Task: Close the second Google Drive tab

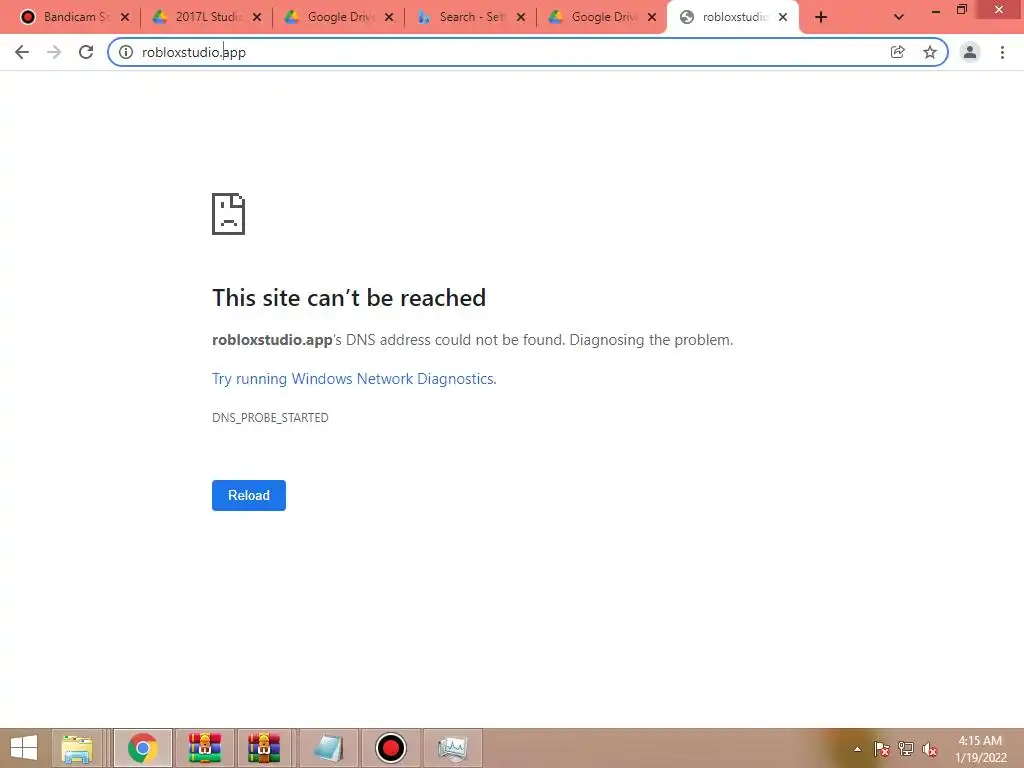Action: tap(652, 18)
